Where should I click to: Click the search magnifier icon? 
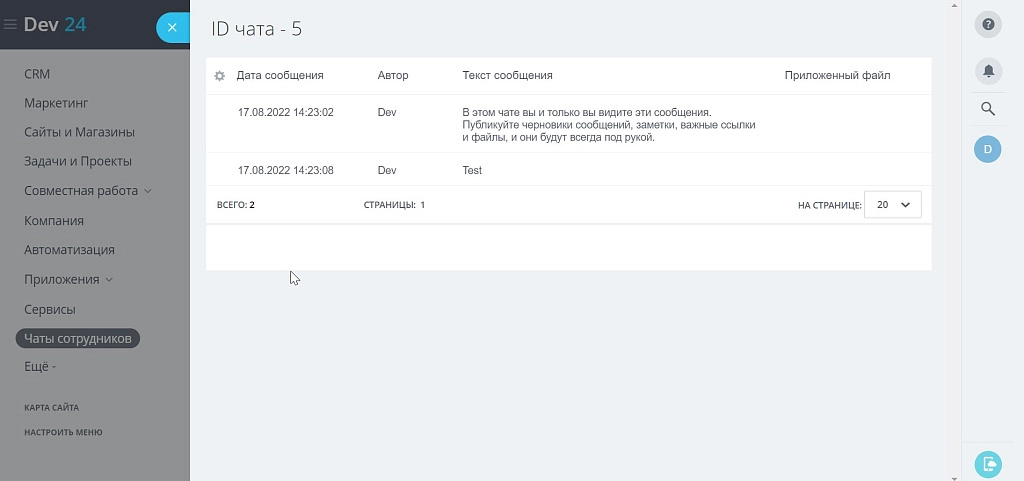click(988, 109)
